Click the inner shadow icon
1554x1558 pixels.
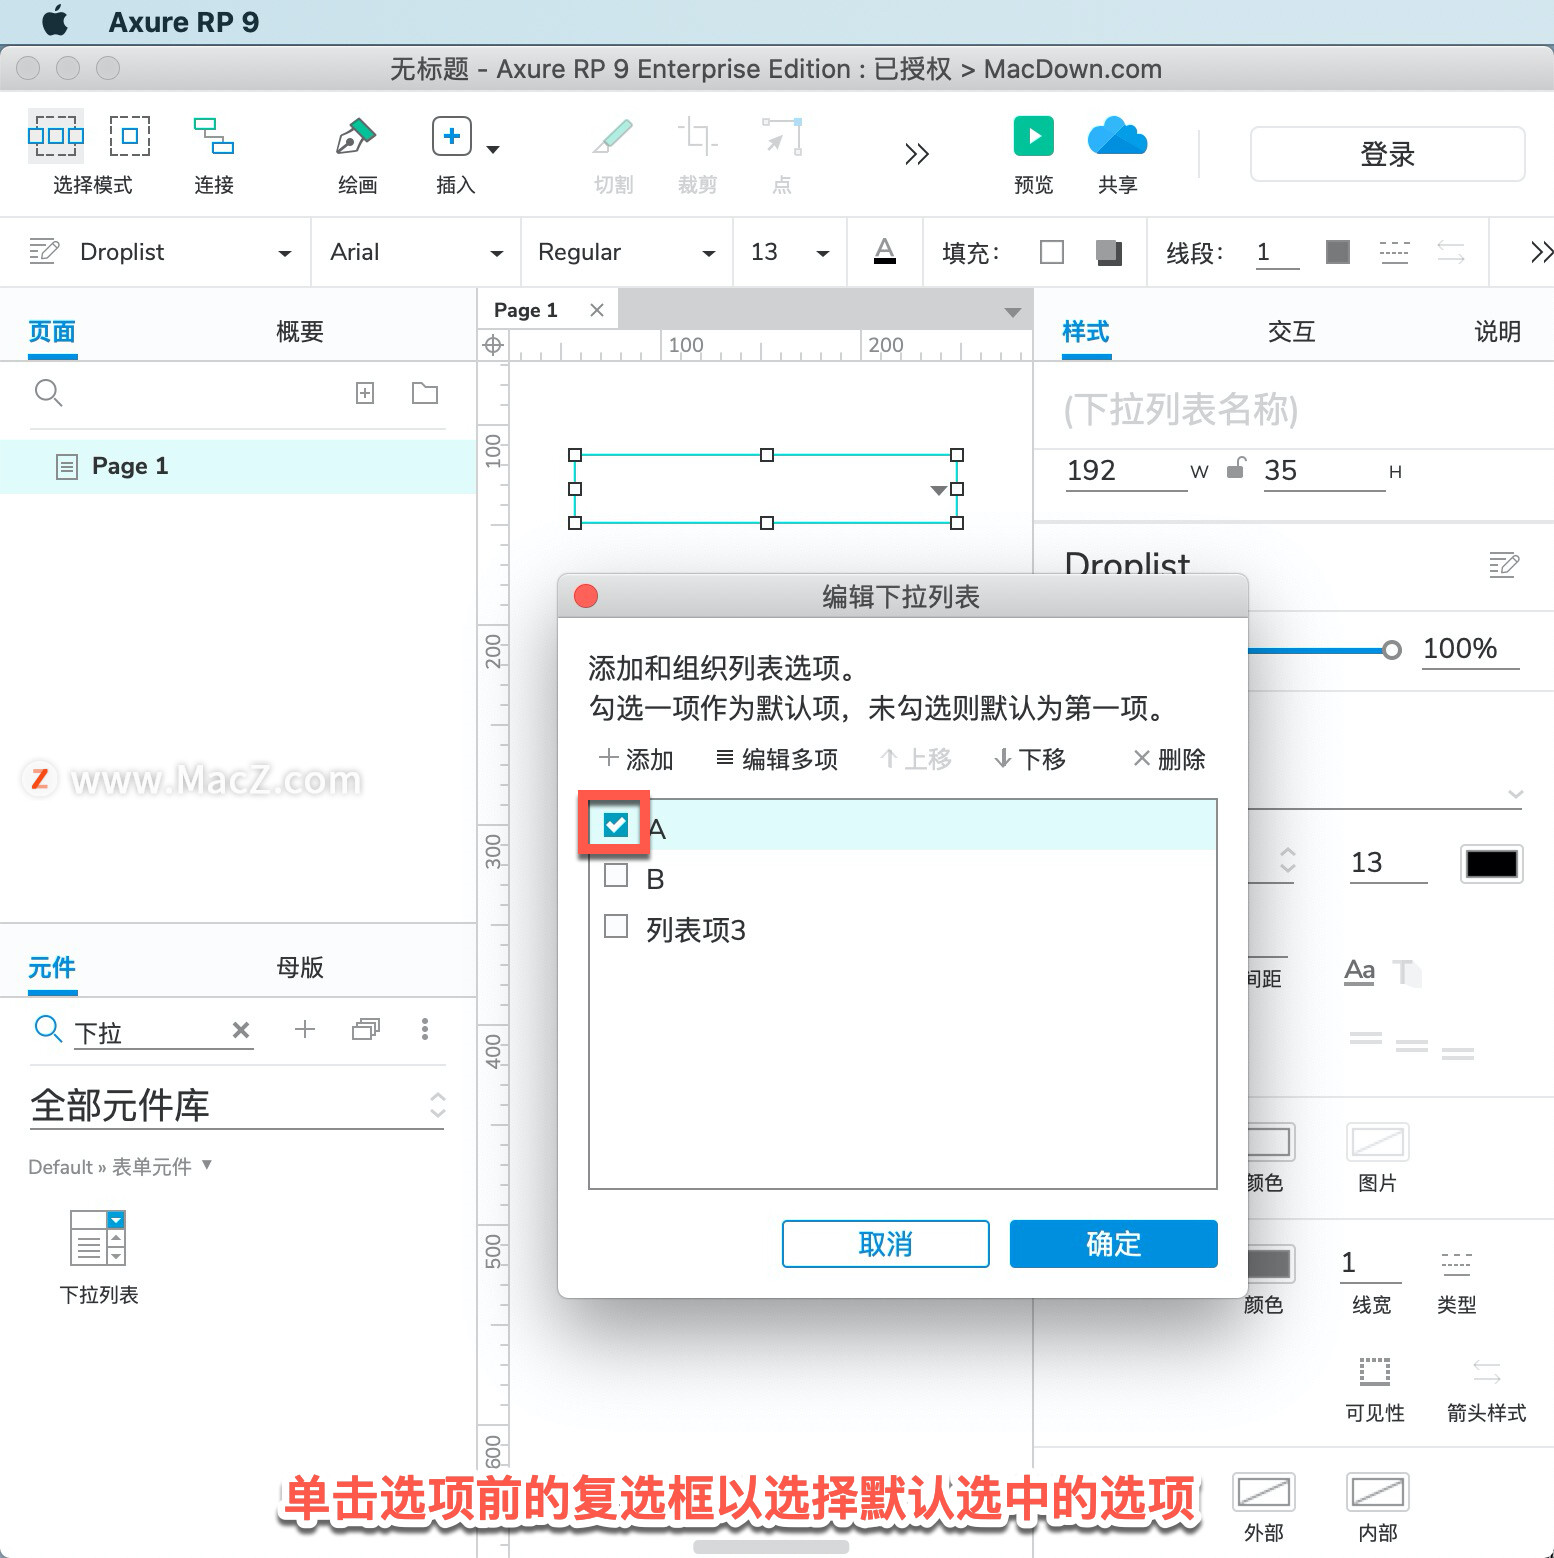tap(1378, 1493)
